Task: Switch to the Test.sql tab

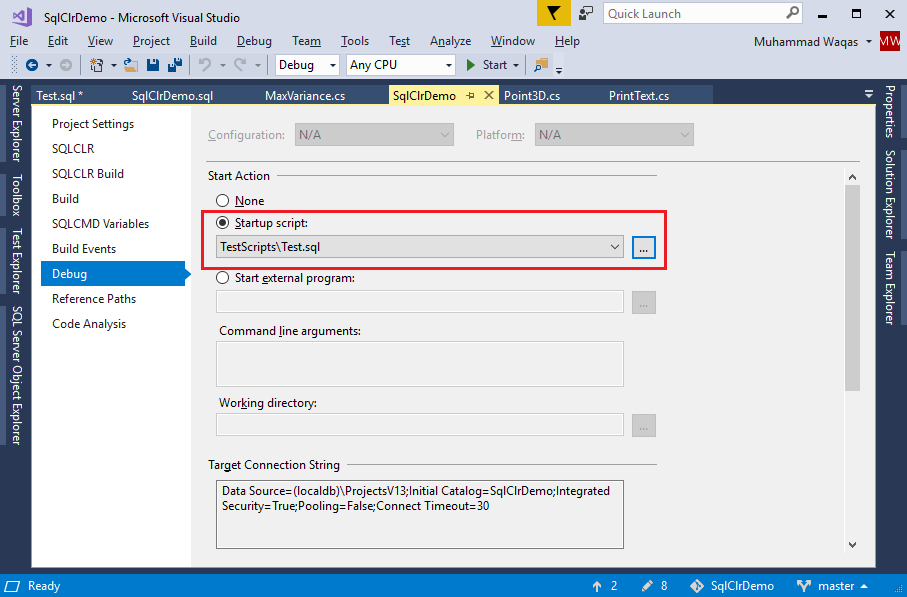Action: click(60, 95)
